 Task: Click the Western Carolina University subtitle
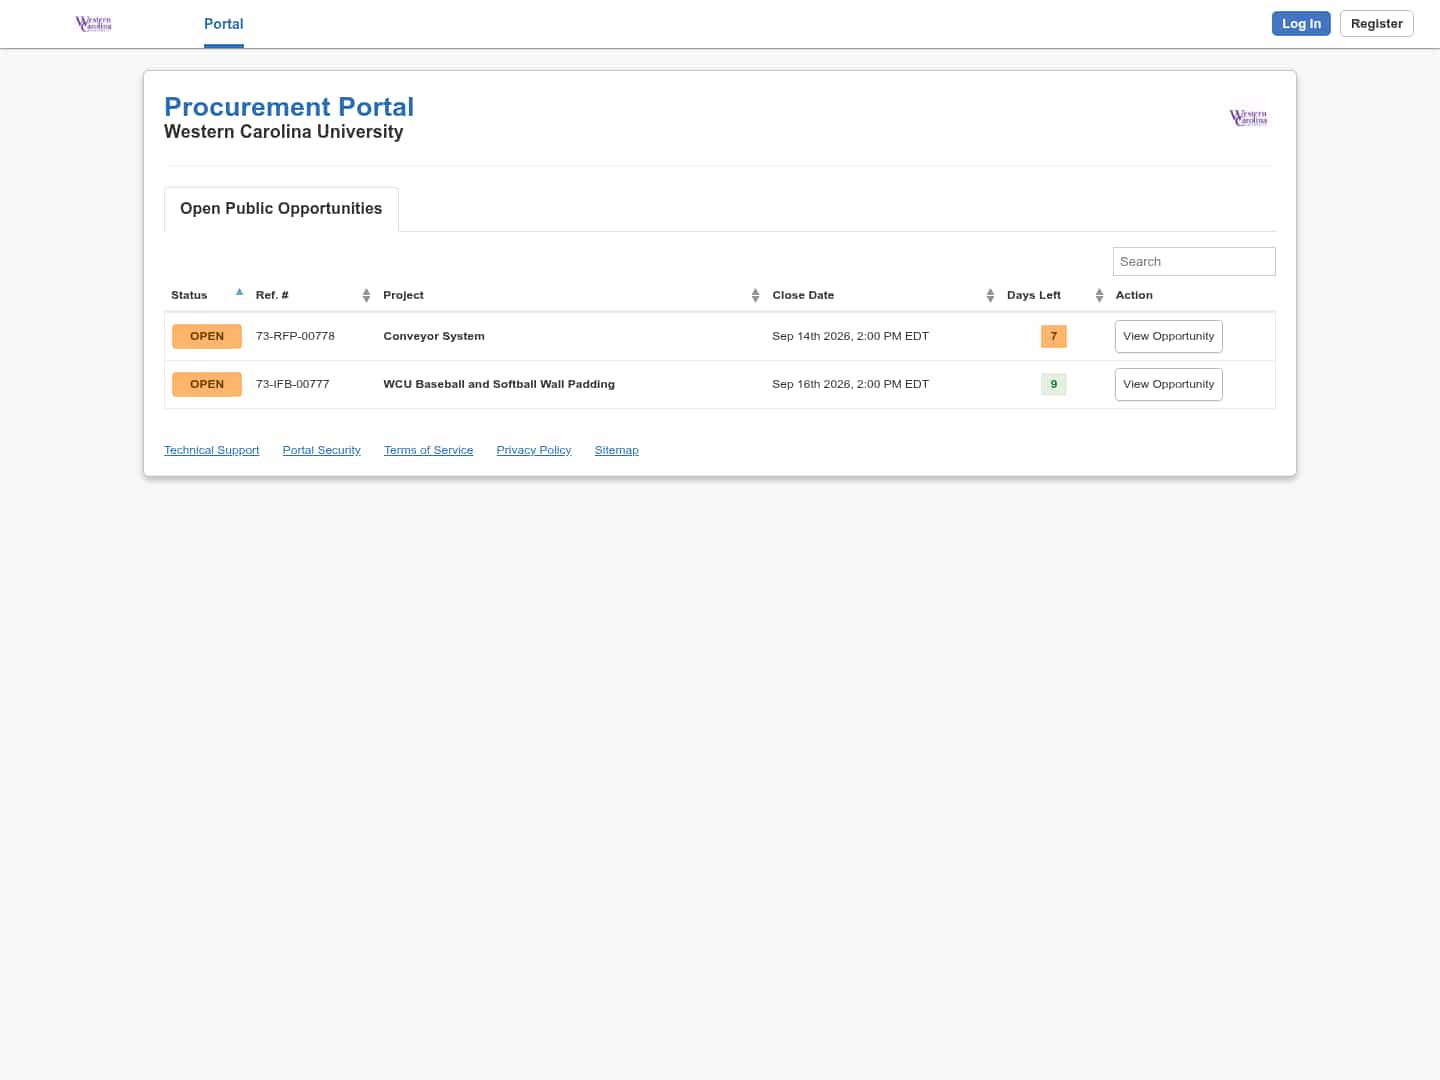(284, 132)
